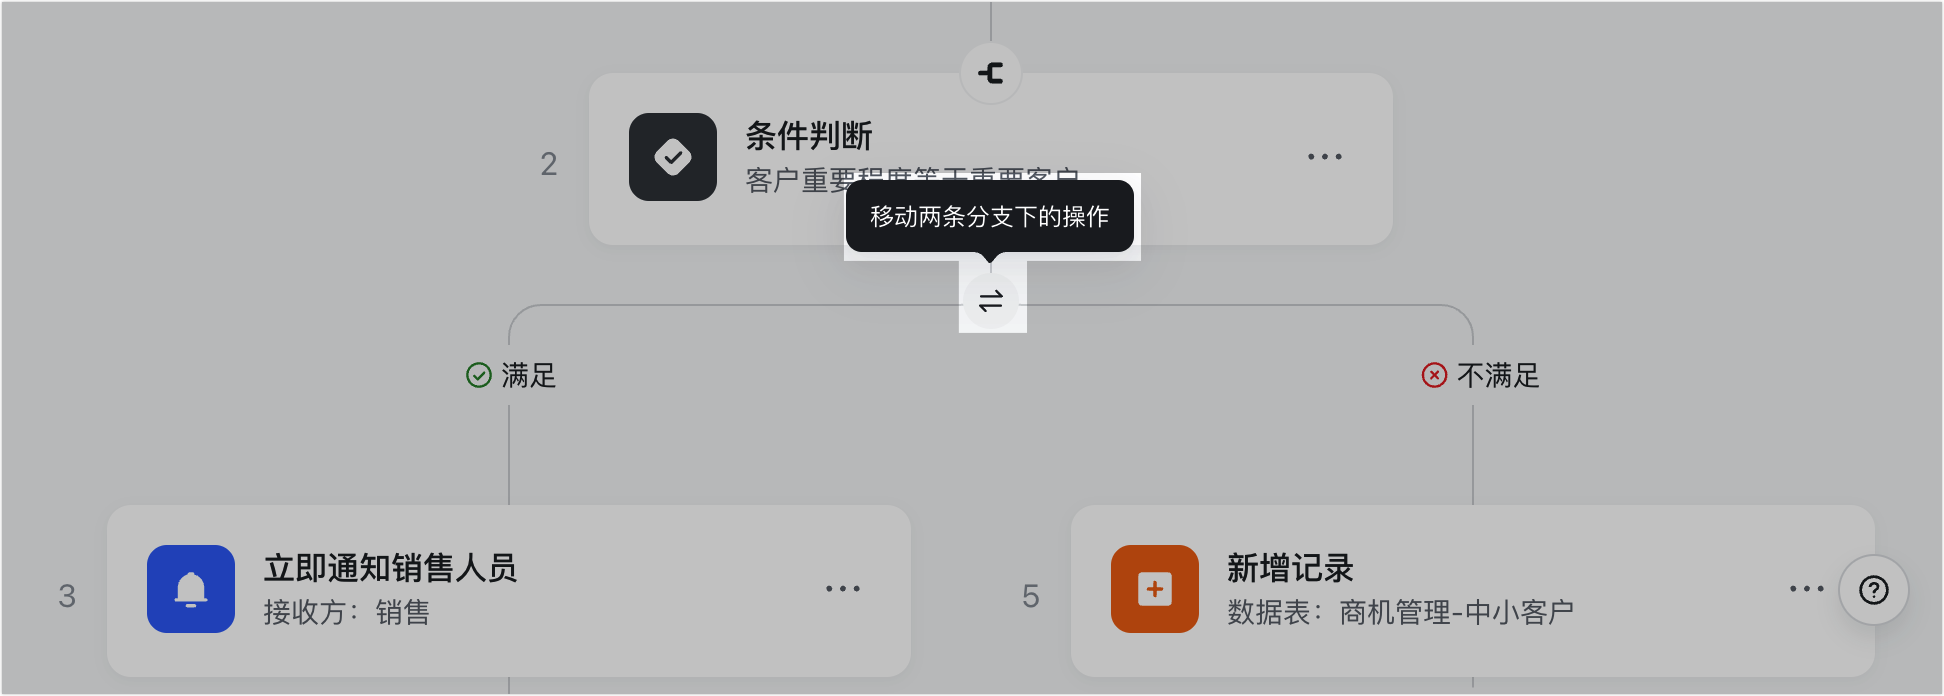1944x696 pixels.
Task: Click the red cross icon beside 不满足
Action: 1434,375
